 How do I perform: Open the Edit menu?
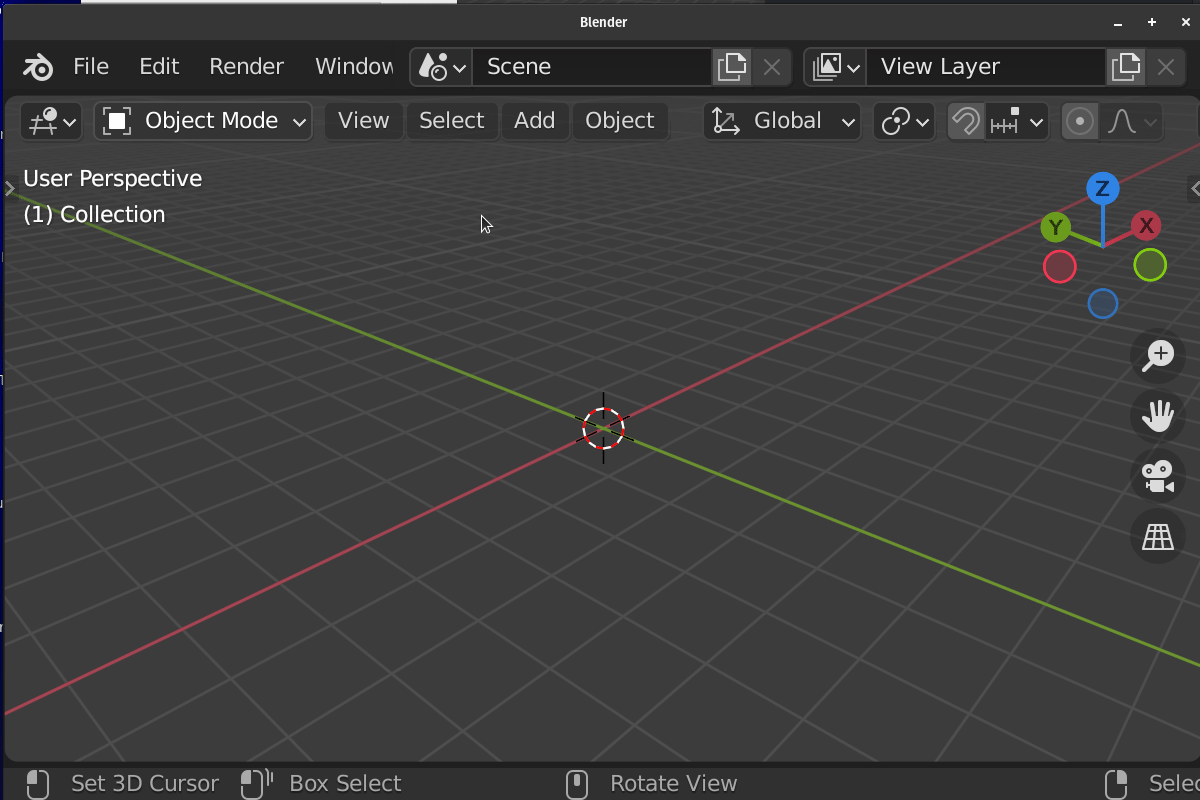[x=159, y=67]
